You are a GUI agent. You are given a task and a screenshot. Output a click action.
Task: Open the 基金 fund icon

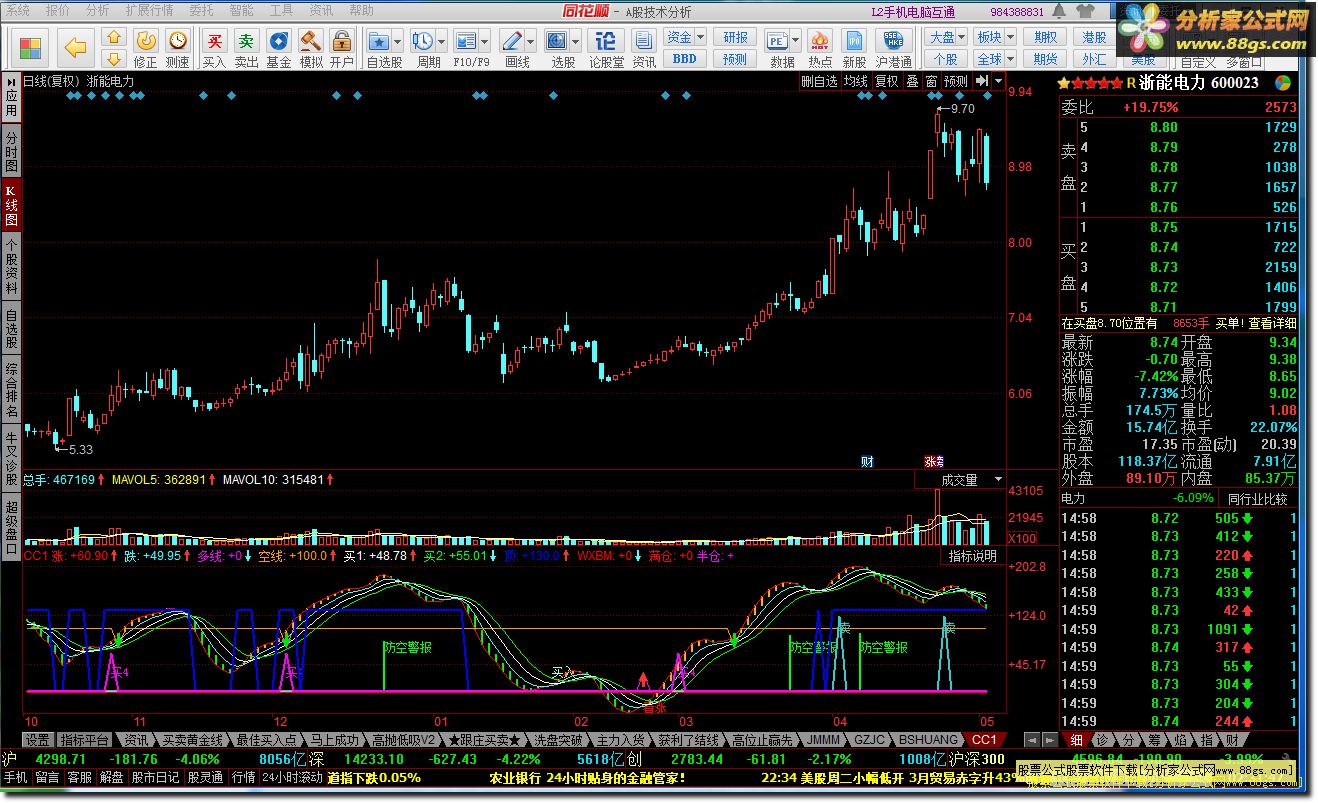tap(279, 47)
